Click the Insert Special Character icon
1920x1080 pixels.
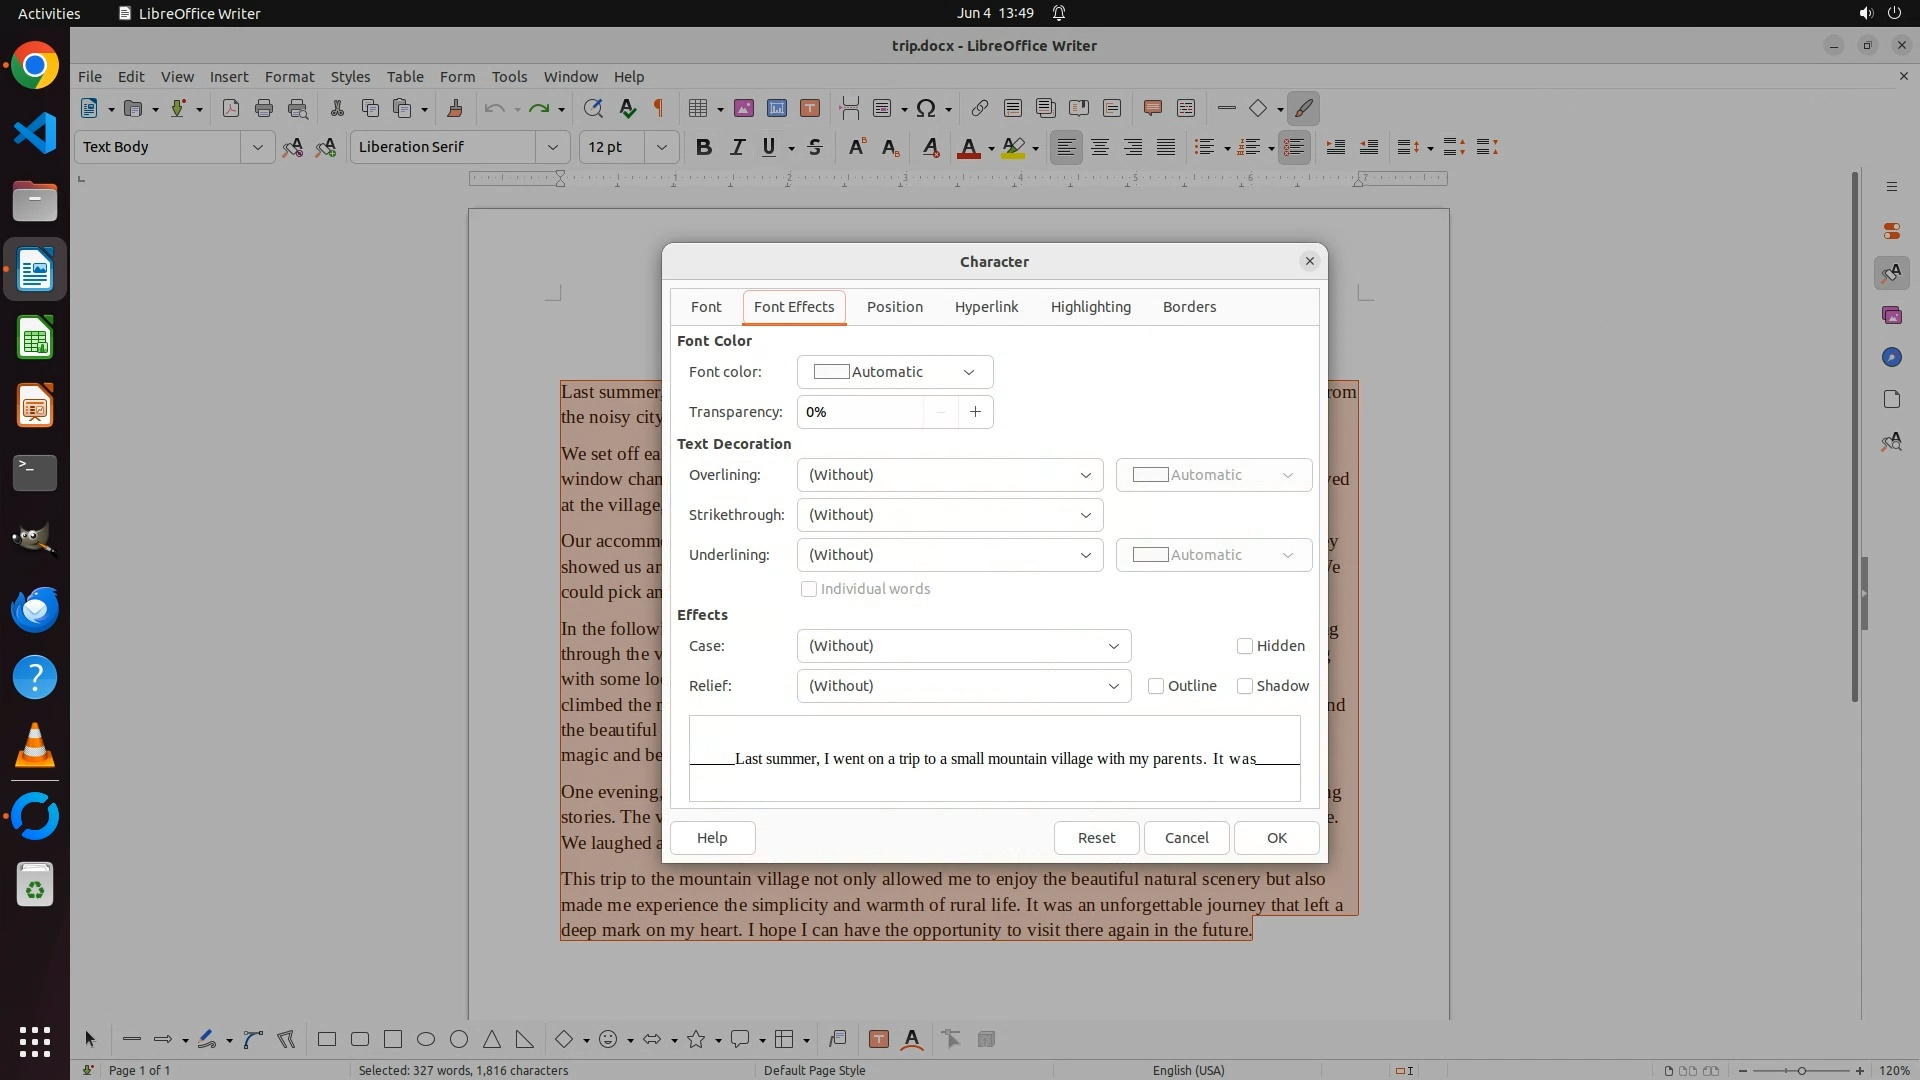(x=926, y=108)
